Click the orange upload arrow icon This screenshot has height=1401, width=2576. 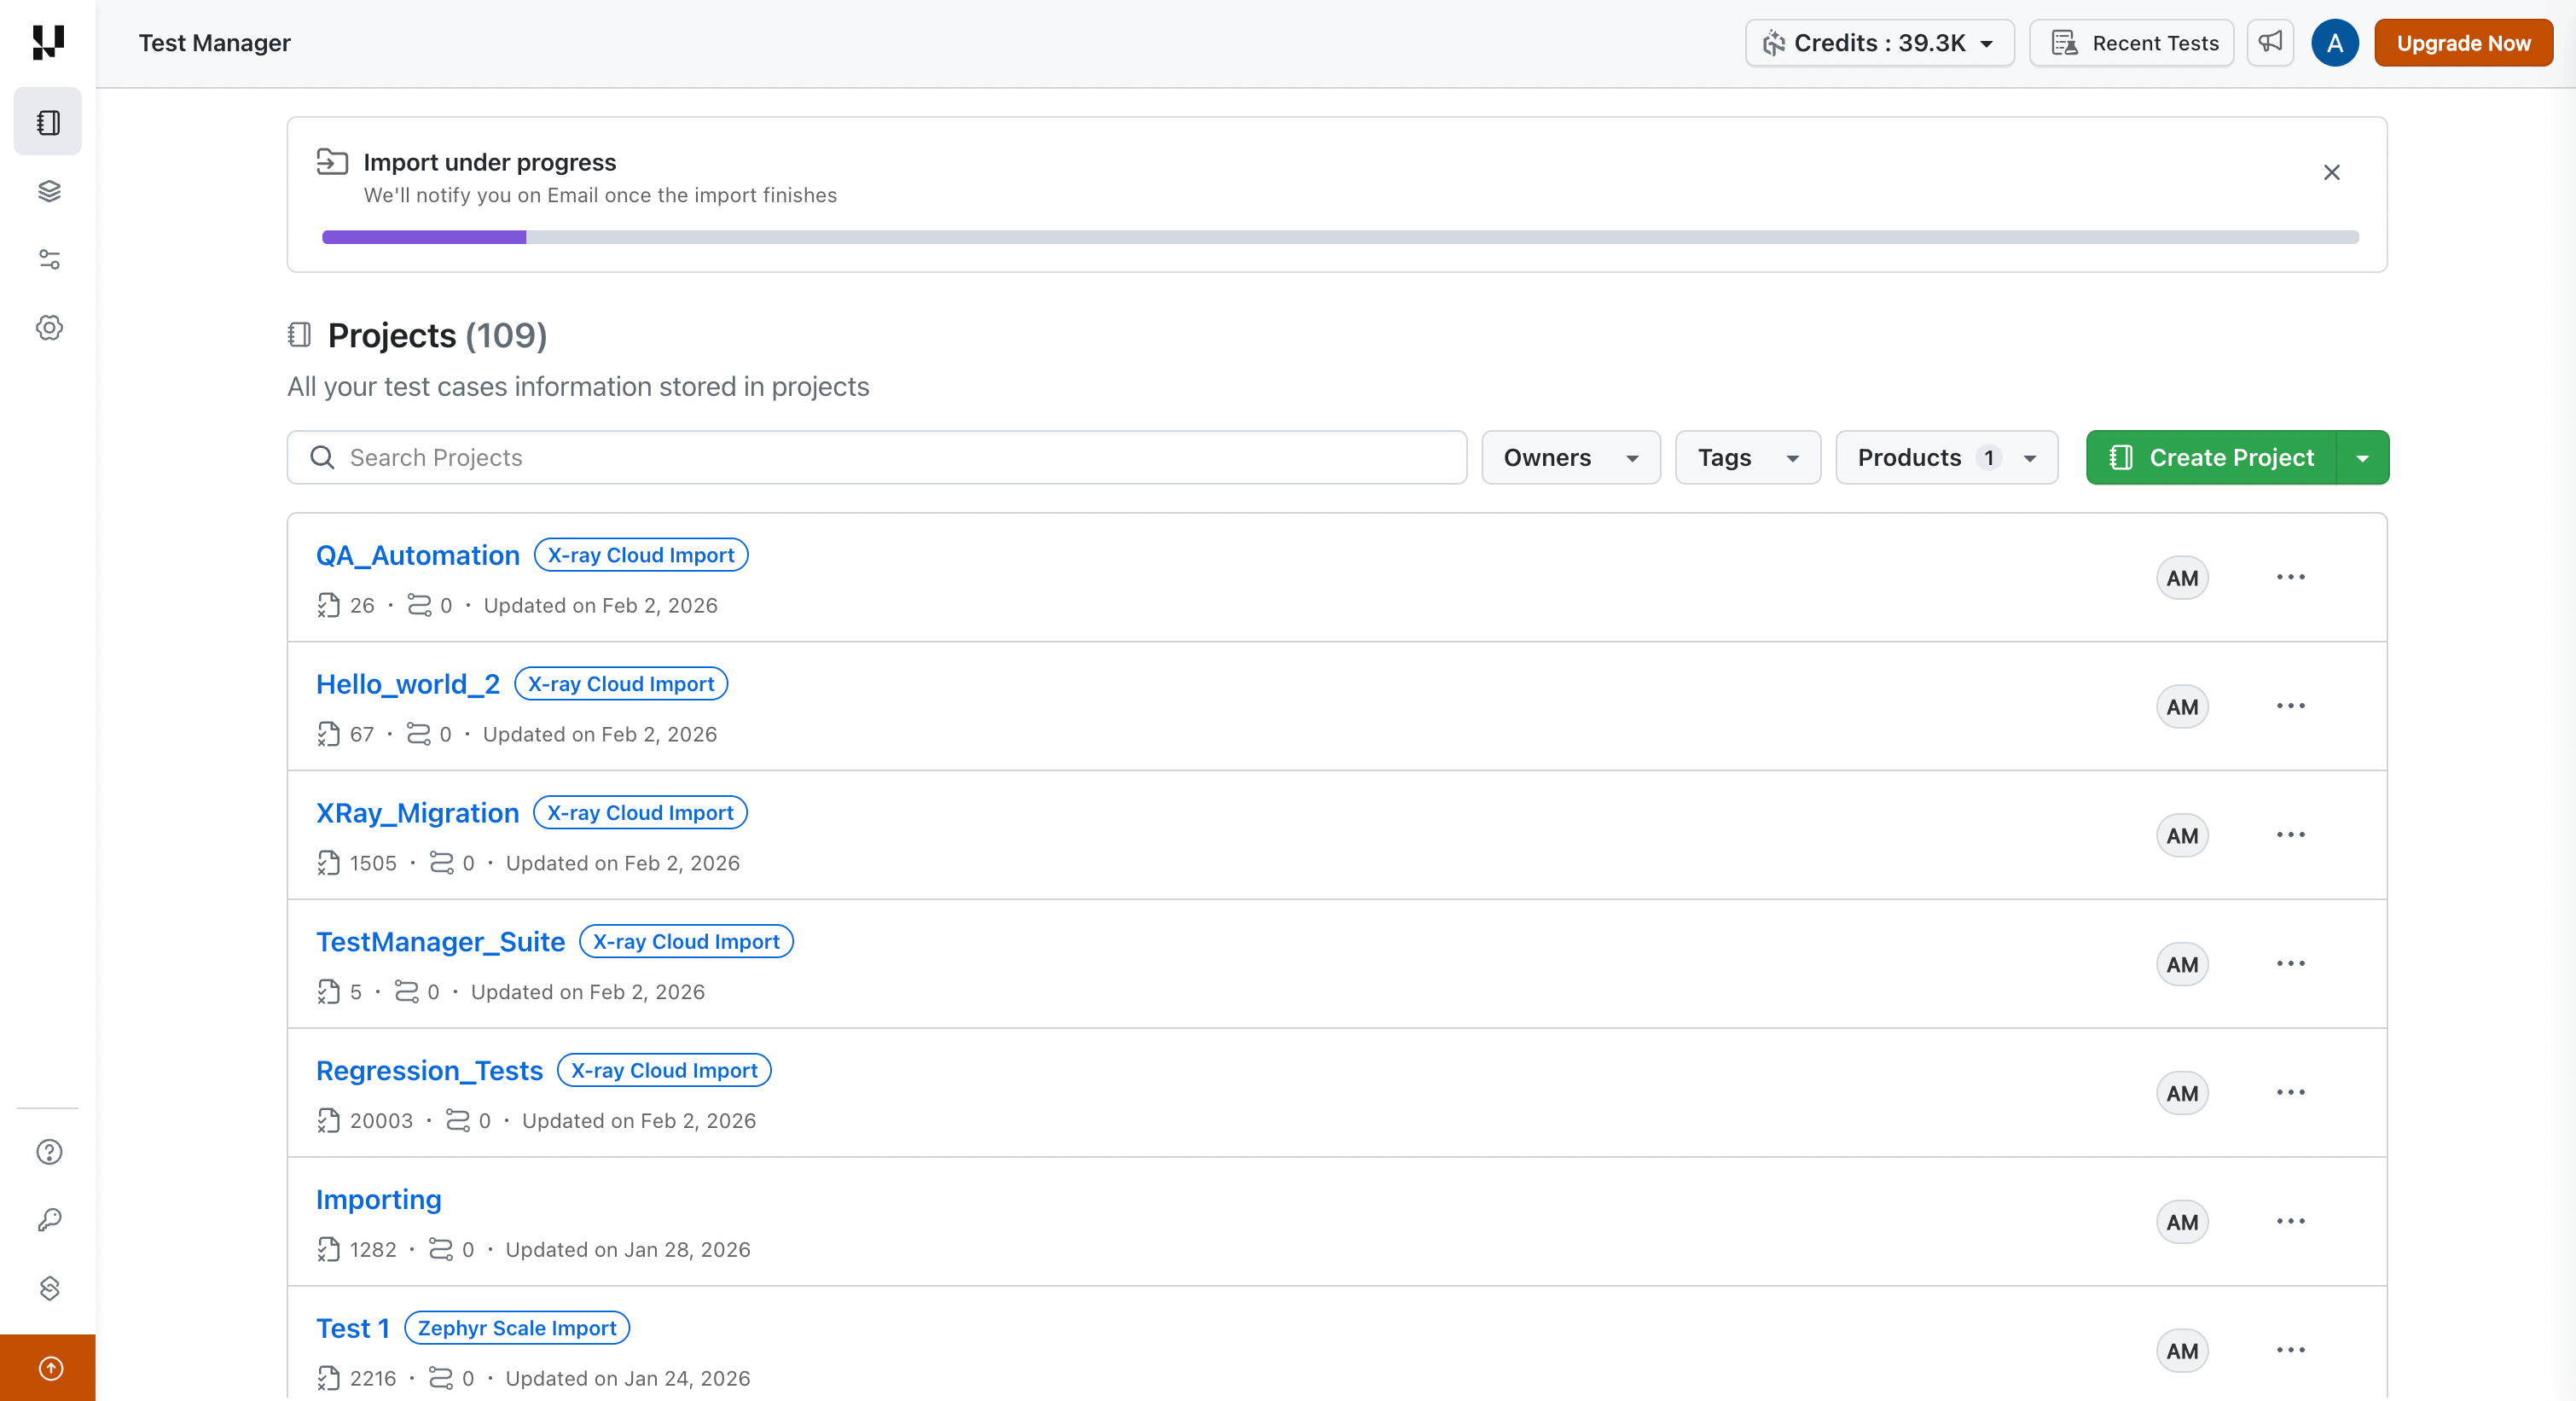click(50, 1368)
